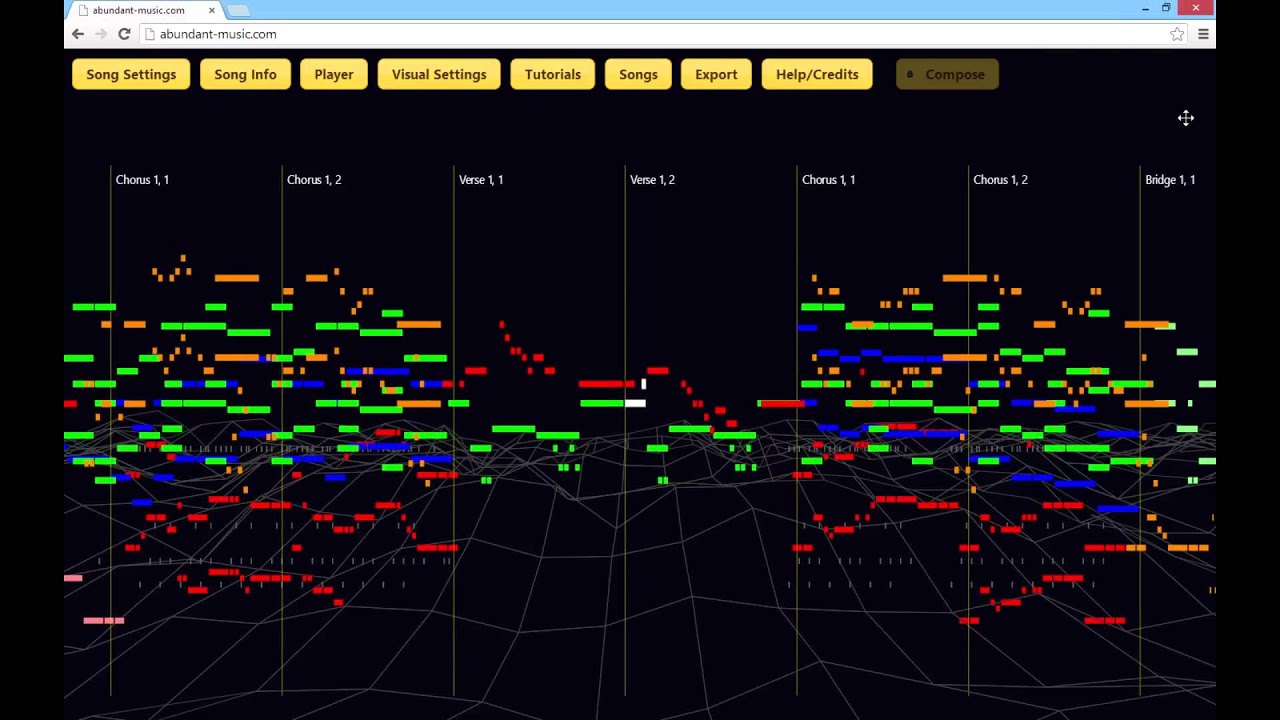This screenshot has height=720, width=1280.
Task: Close the abundant-music.com tab
Action: [x=212, y=10]
